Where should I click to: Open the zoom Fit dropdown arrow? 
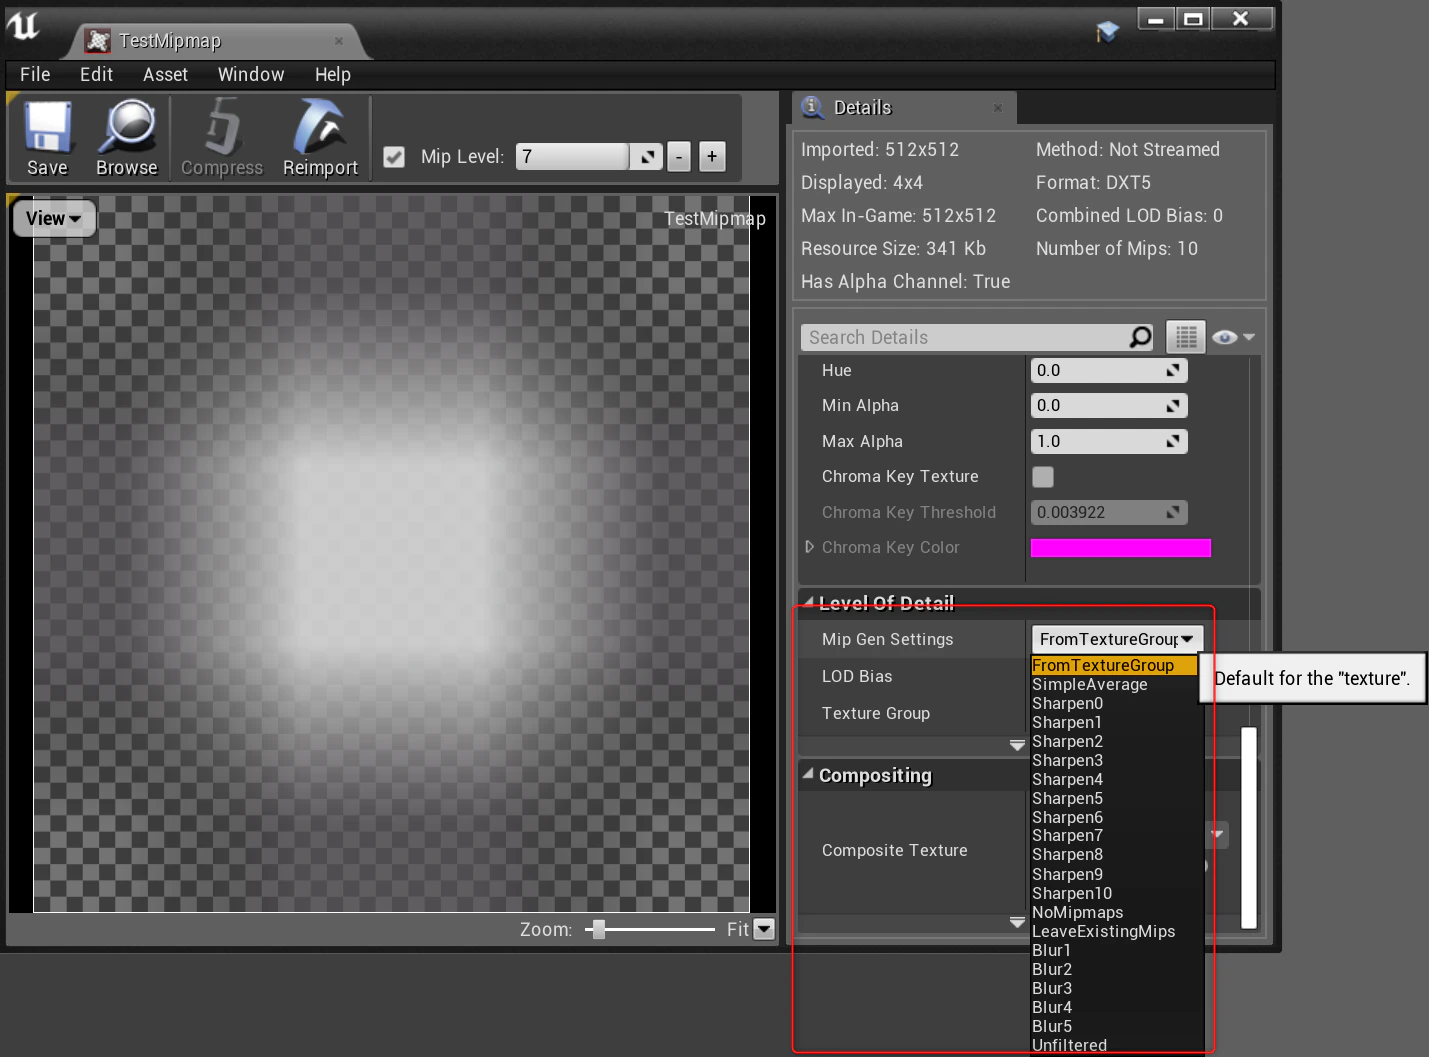coord(764,929)
